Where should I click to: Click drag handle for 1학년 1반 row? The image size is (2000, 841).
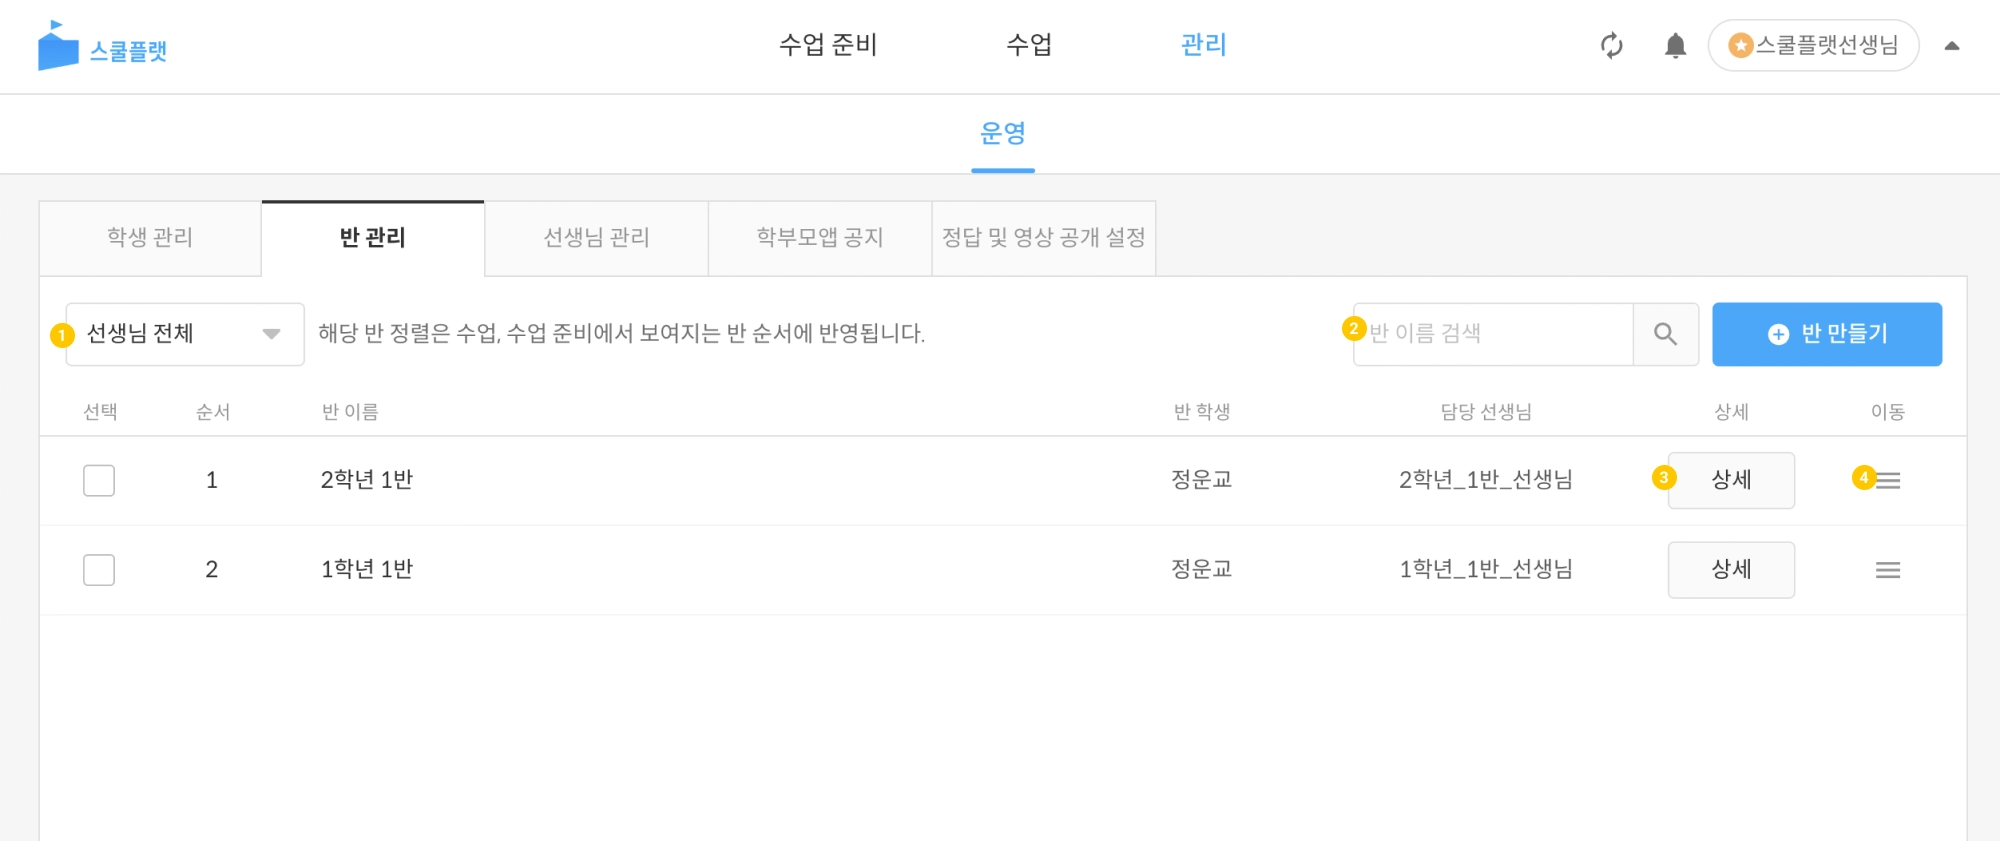tap(1887, 570)
